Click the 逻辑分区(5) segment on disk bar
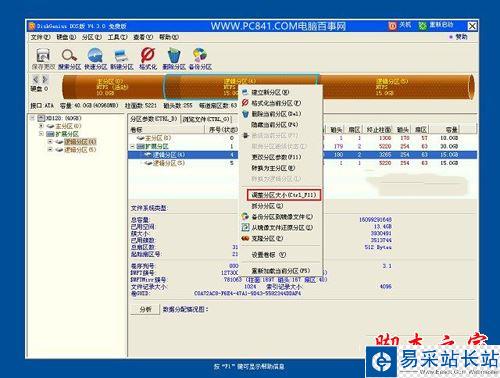This screenshot has width=500, height=378. [x=397, y=87]
